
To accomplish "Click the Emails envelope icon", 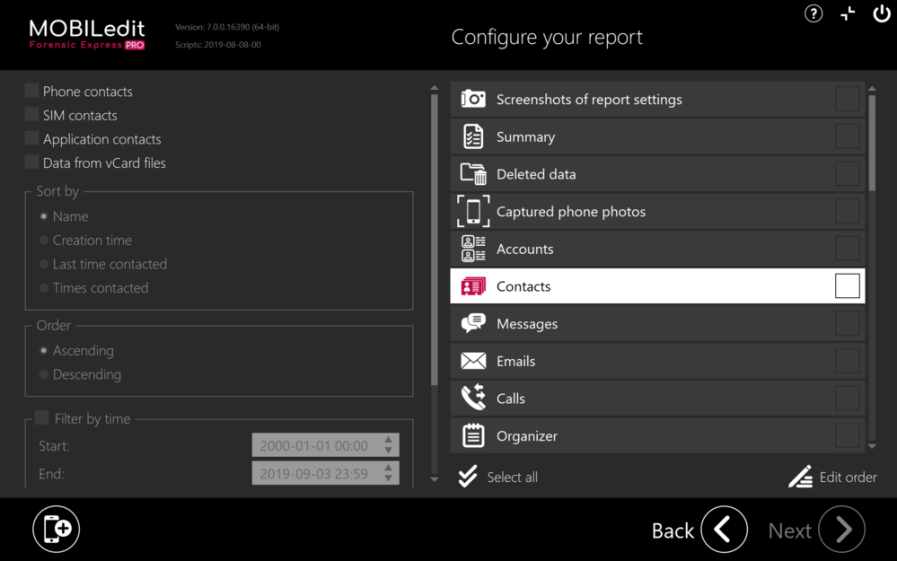I will click(473, 361).
